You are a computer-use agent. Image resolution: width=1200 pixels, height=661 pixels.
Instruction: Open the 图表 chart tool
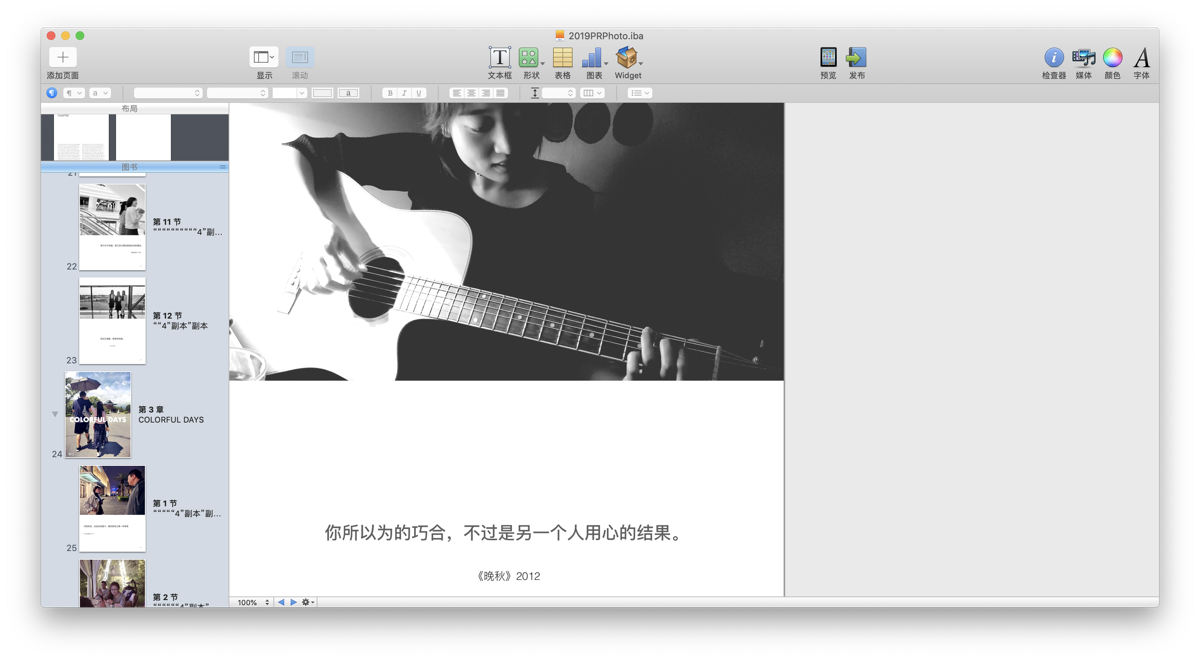(x=593, y=58)
